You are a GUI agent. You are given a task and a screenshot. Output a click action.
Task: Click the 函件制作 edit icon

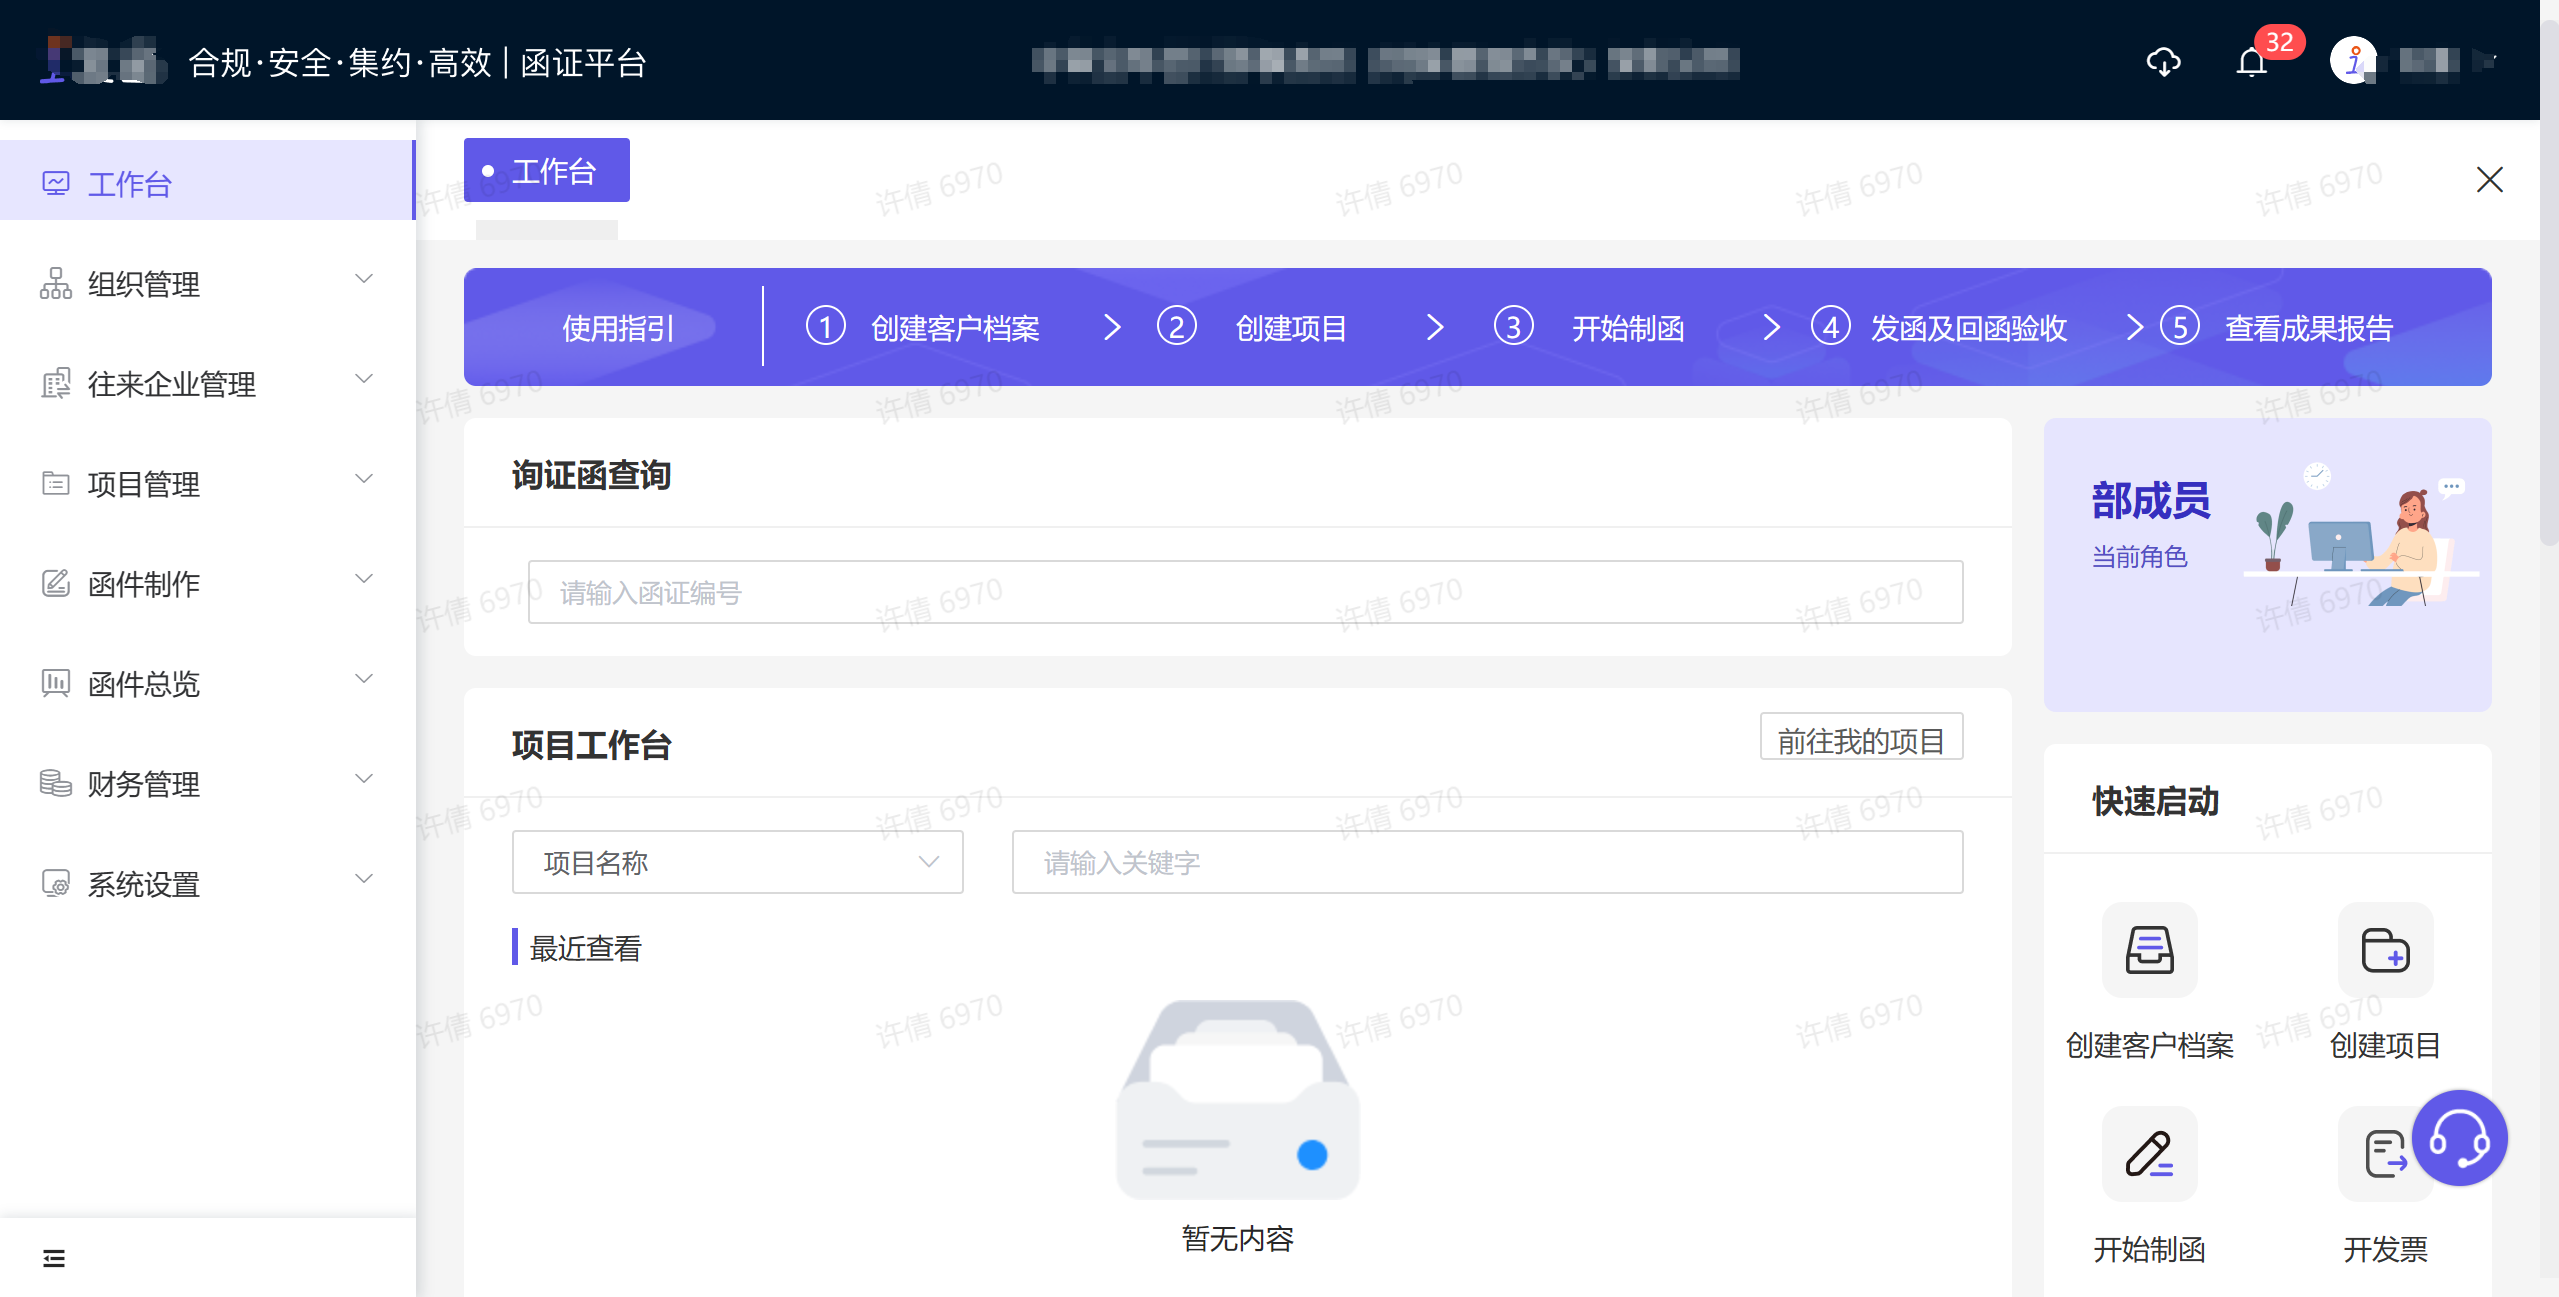tap(56, 583)
